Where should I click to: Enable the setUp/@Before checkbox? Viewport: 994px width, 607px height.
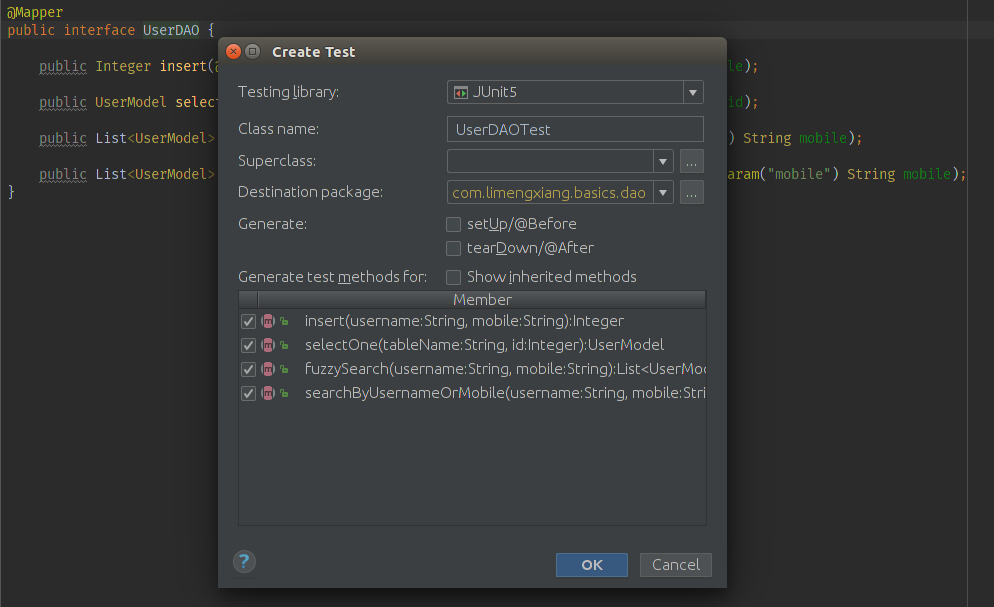click(x=454, y=224)
